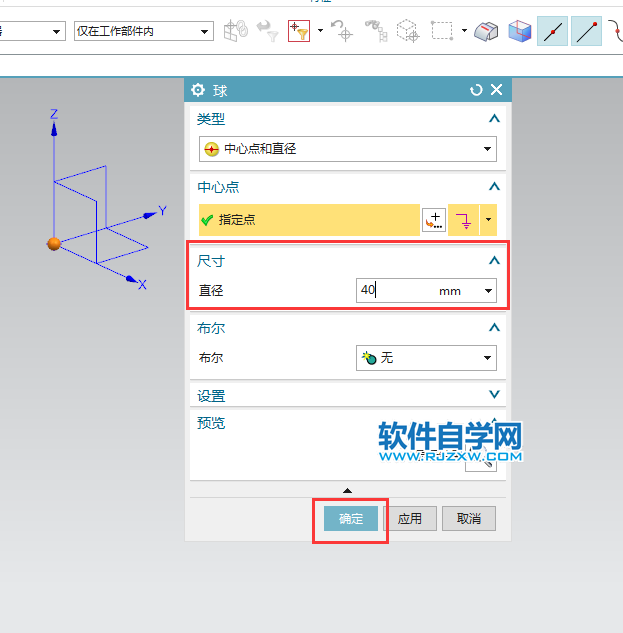Viewport: 623px width, 633px height.
Task: Collapse the 类型 section
Action: 494,119
